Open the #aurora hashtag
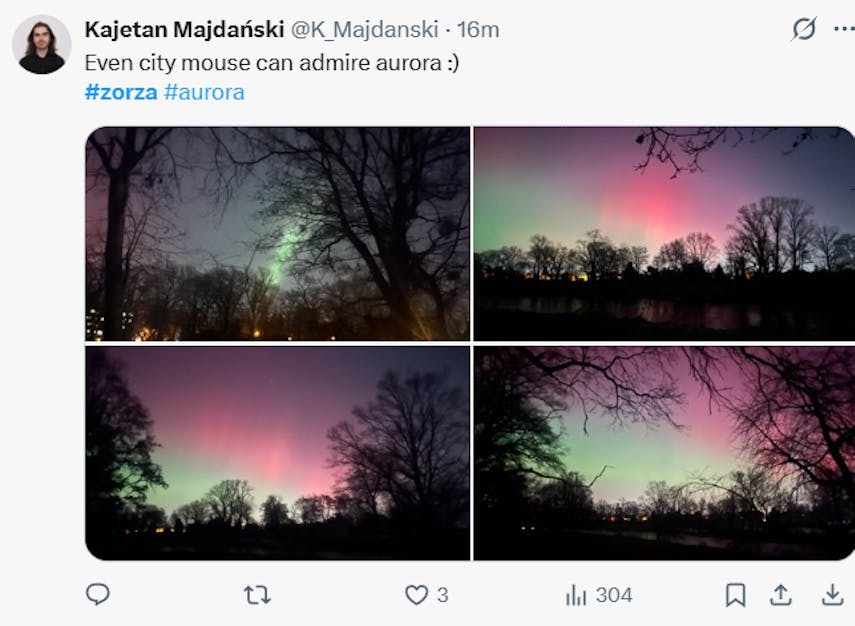The image size is (855, 626). 204,92
